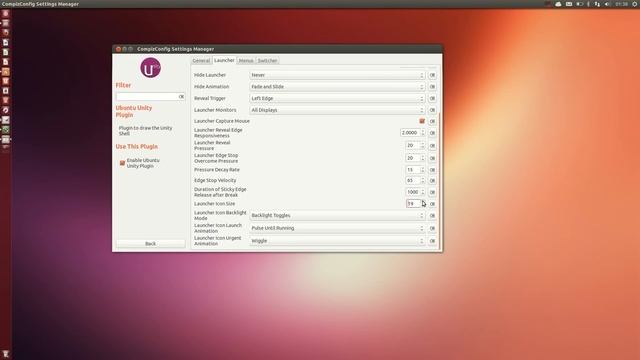
Task: Reset Launcher Icon Urgent Animation to default
Action: tap(432, 241)
